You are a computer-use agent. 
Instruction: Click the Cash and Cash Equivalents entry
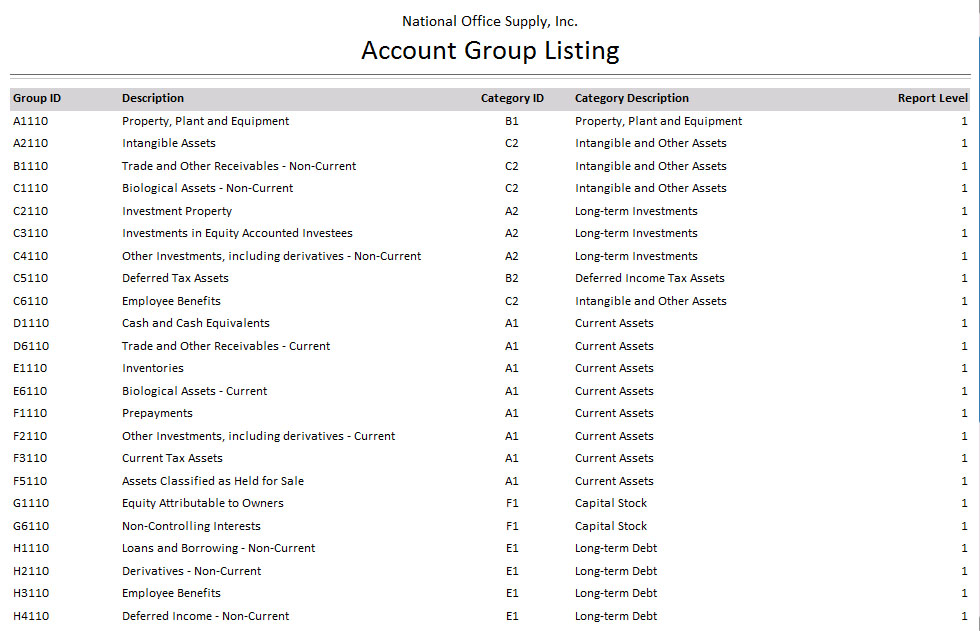coord(196,323)
